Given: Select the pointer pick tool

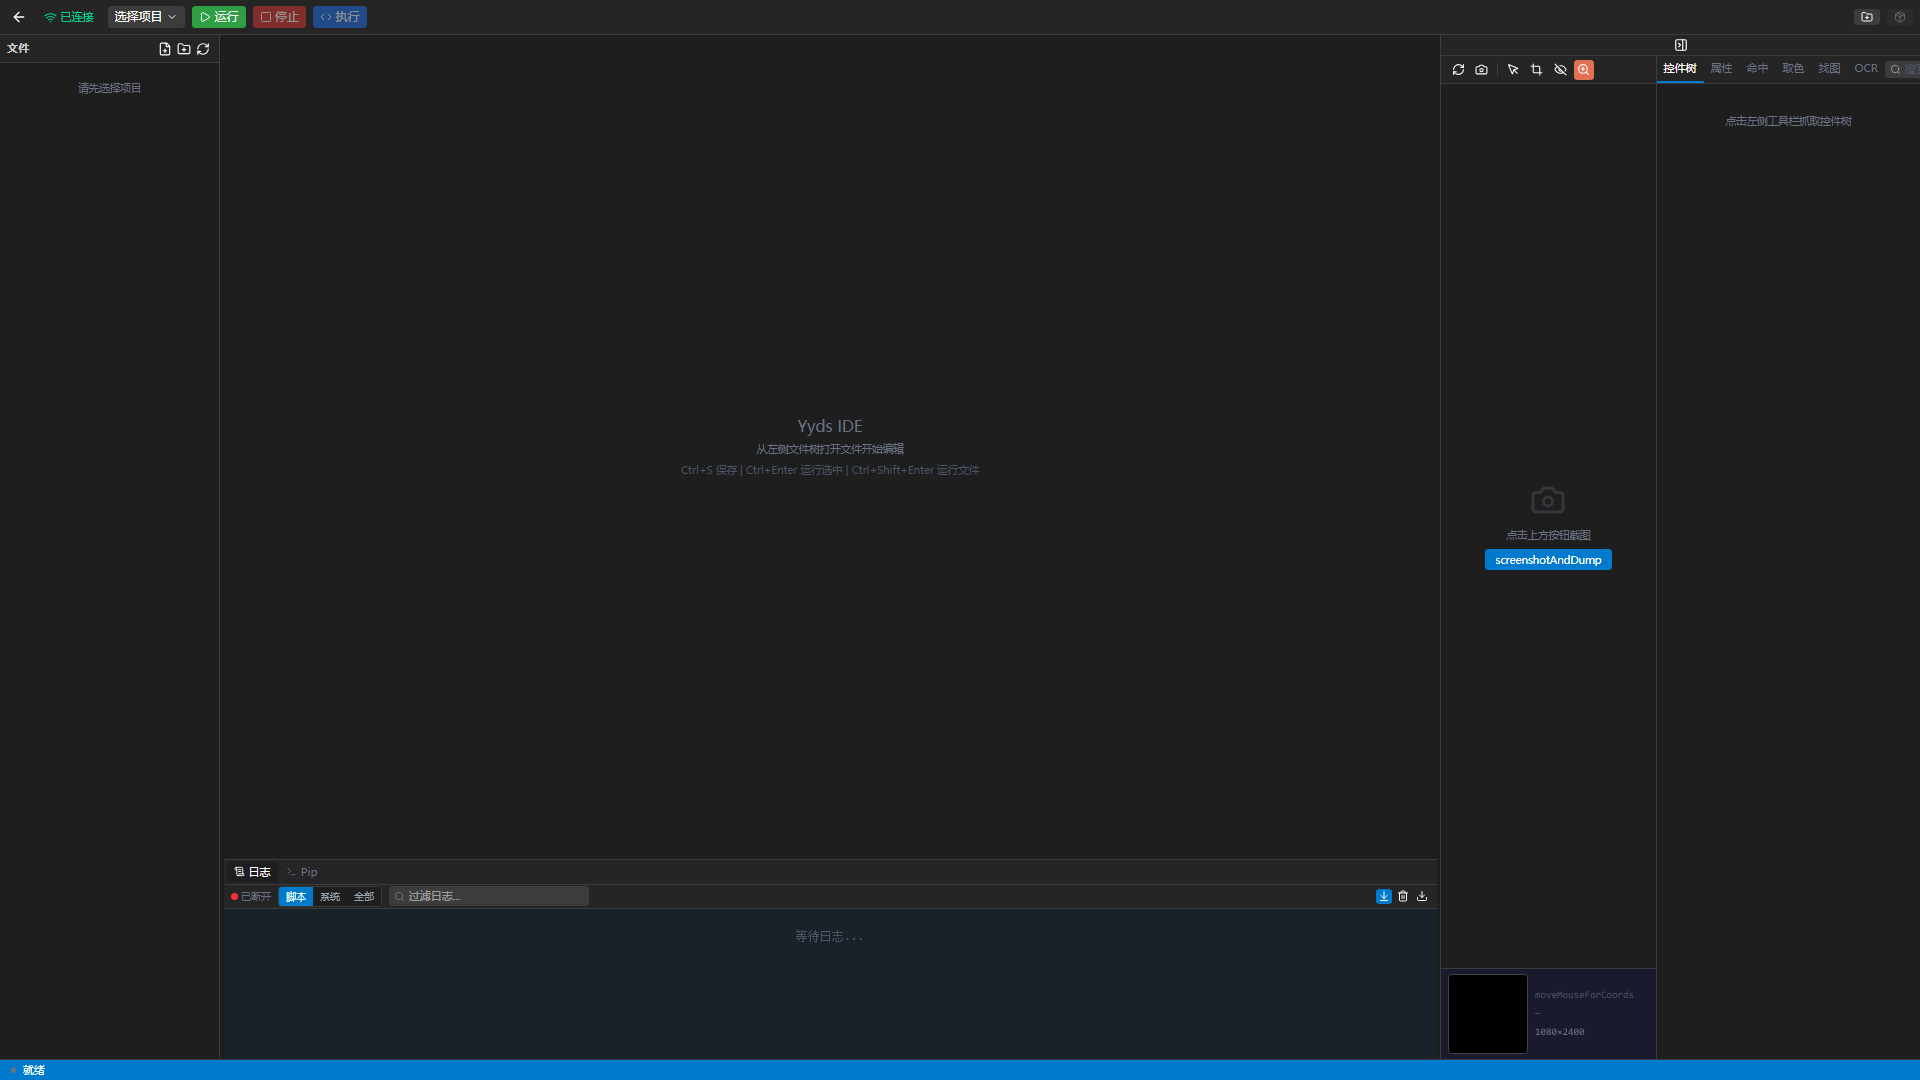Looking at the screenshot, I should (x=1513, y=70).
